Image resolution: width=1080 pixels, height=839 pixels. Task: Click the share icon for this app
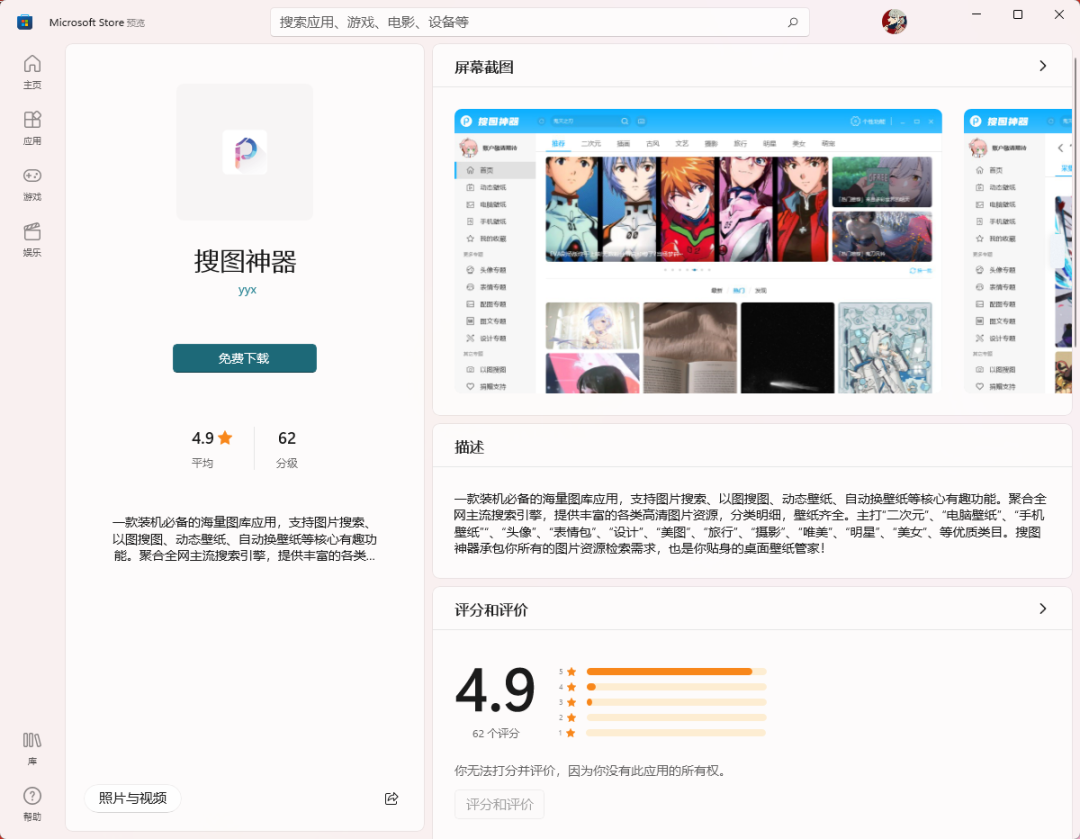point(391,798)
